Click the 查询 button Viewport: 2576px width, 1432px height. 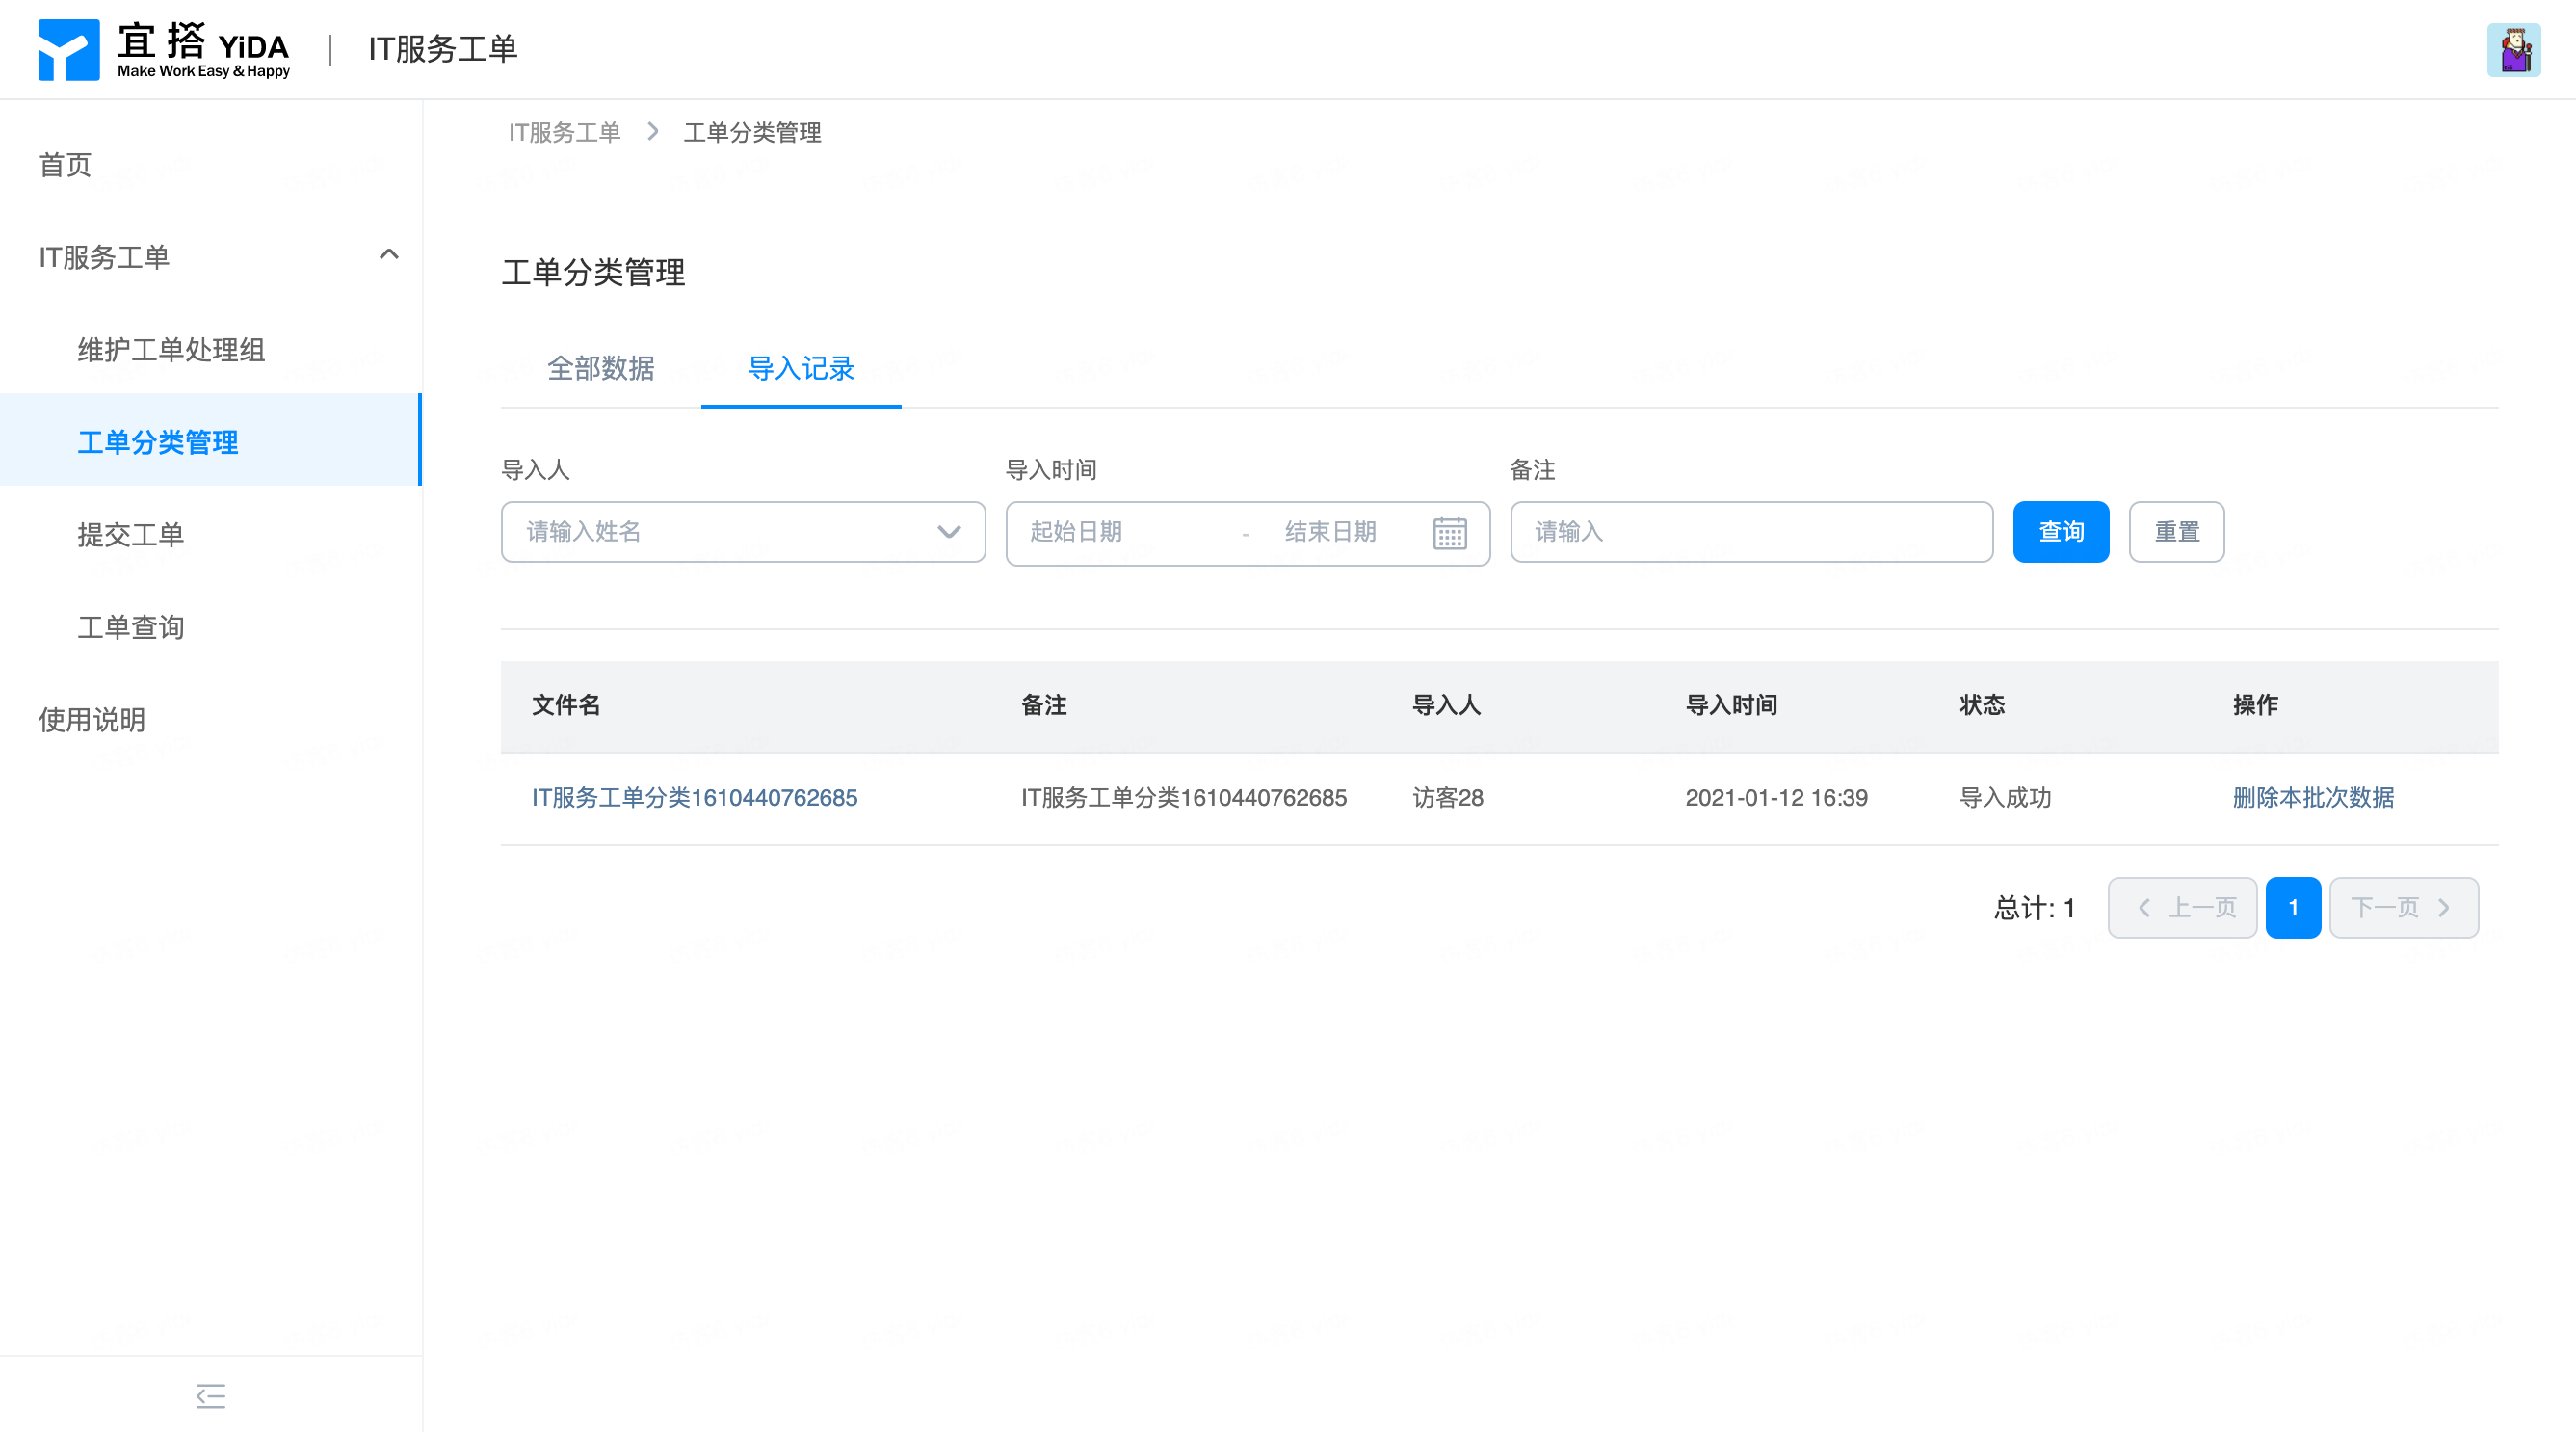point(2060,532)
